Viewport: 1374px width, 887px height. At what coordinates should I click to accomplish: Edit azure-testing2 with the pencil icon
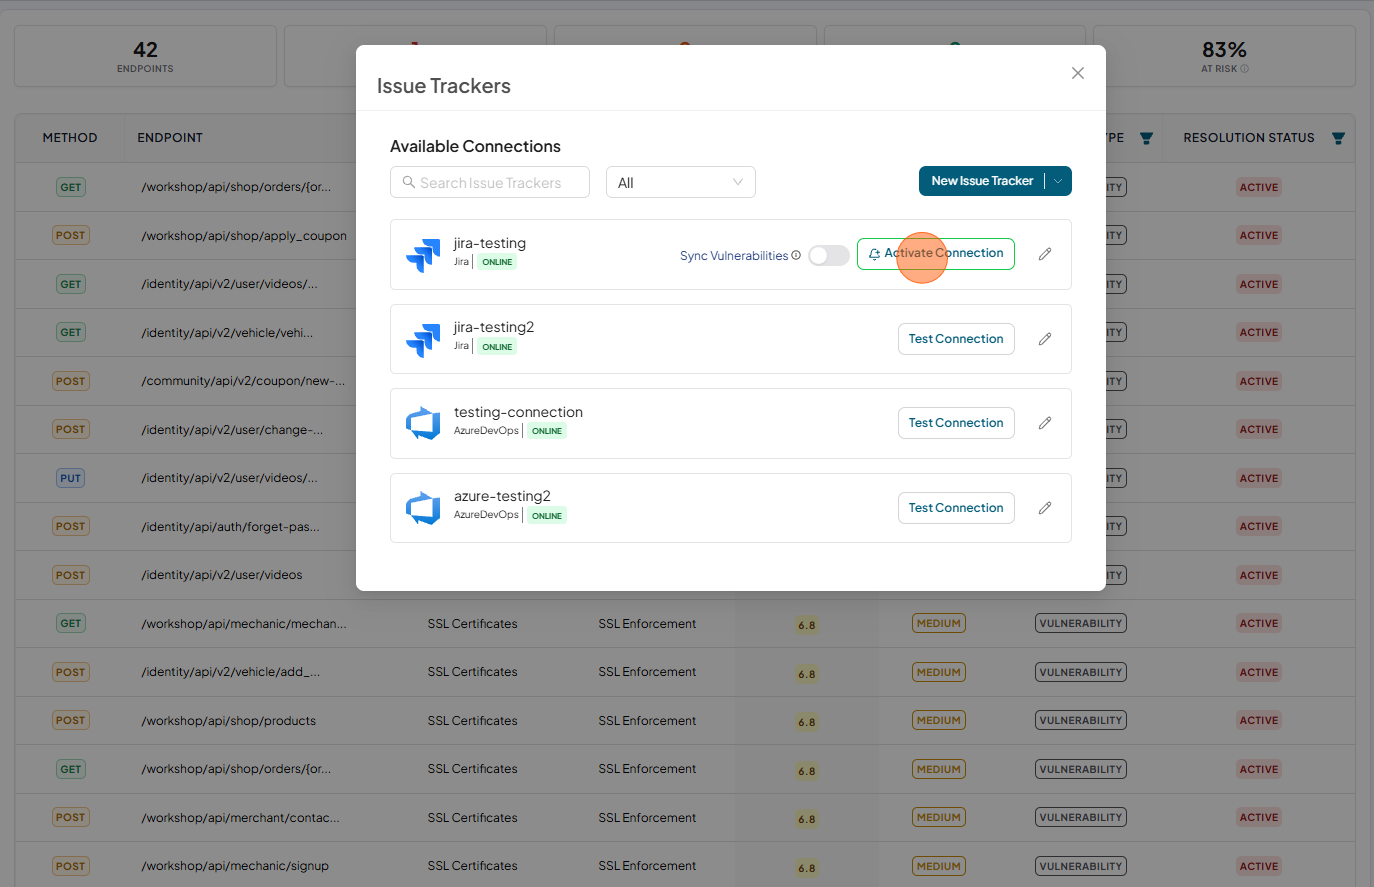pyautogui.click(x=1045, y=508)
